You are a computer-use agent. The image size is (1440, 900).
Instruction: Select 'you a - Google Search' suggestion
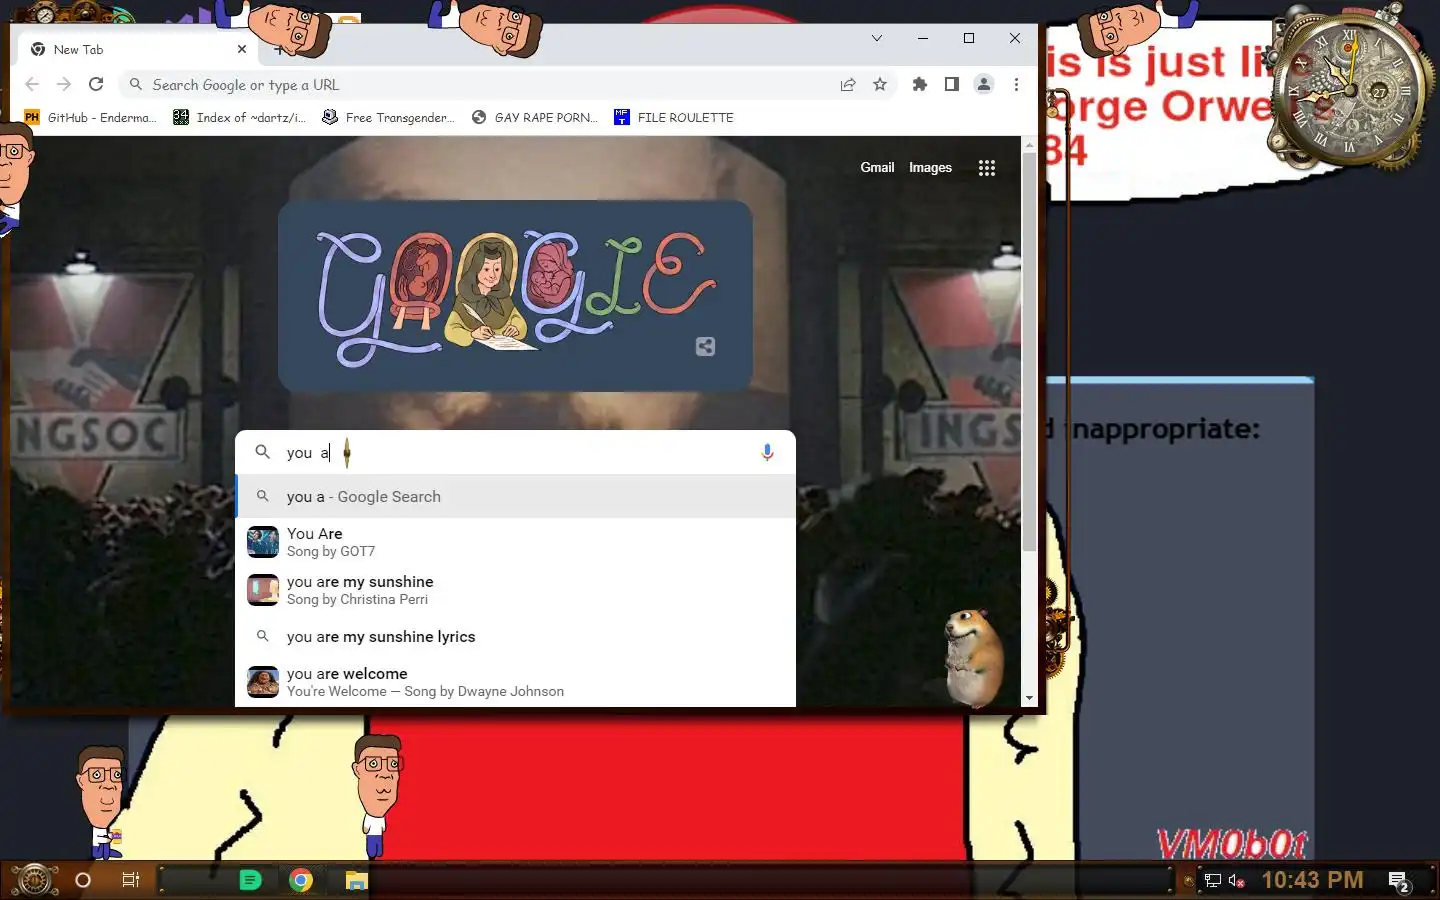(516, 497)
